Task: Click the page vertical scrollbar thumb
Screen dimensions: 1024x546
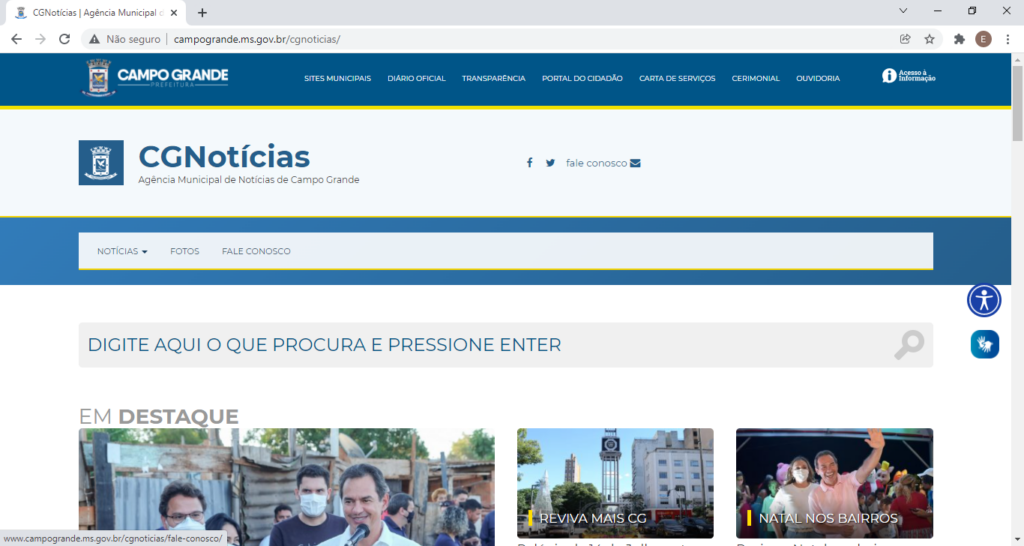Action: (x=1017, y=103)
